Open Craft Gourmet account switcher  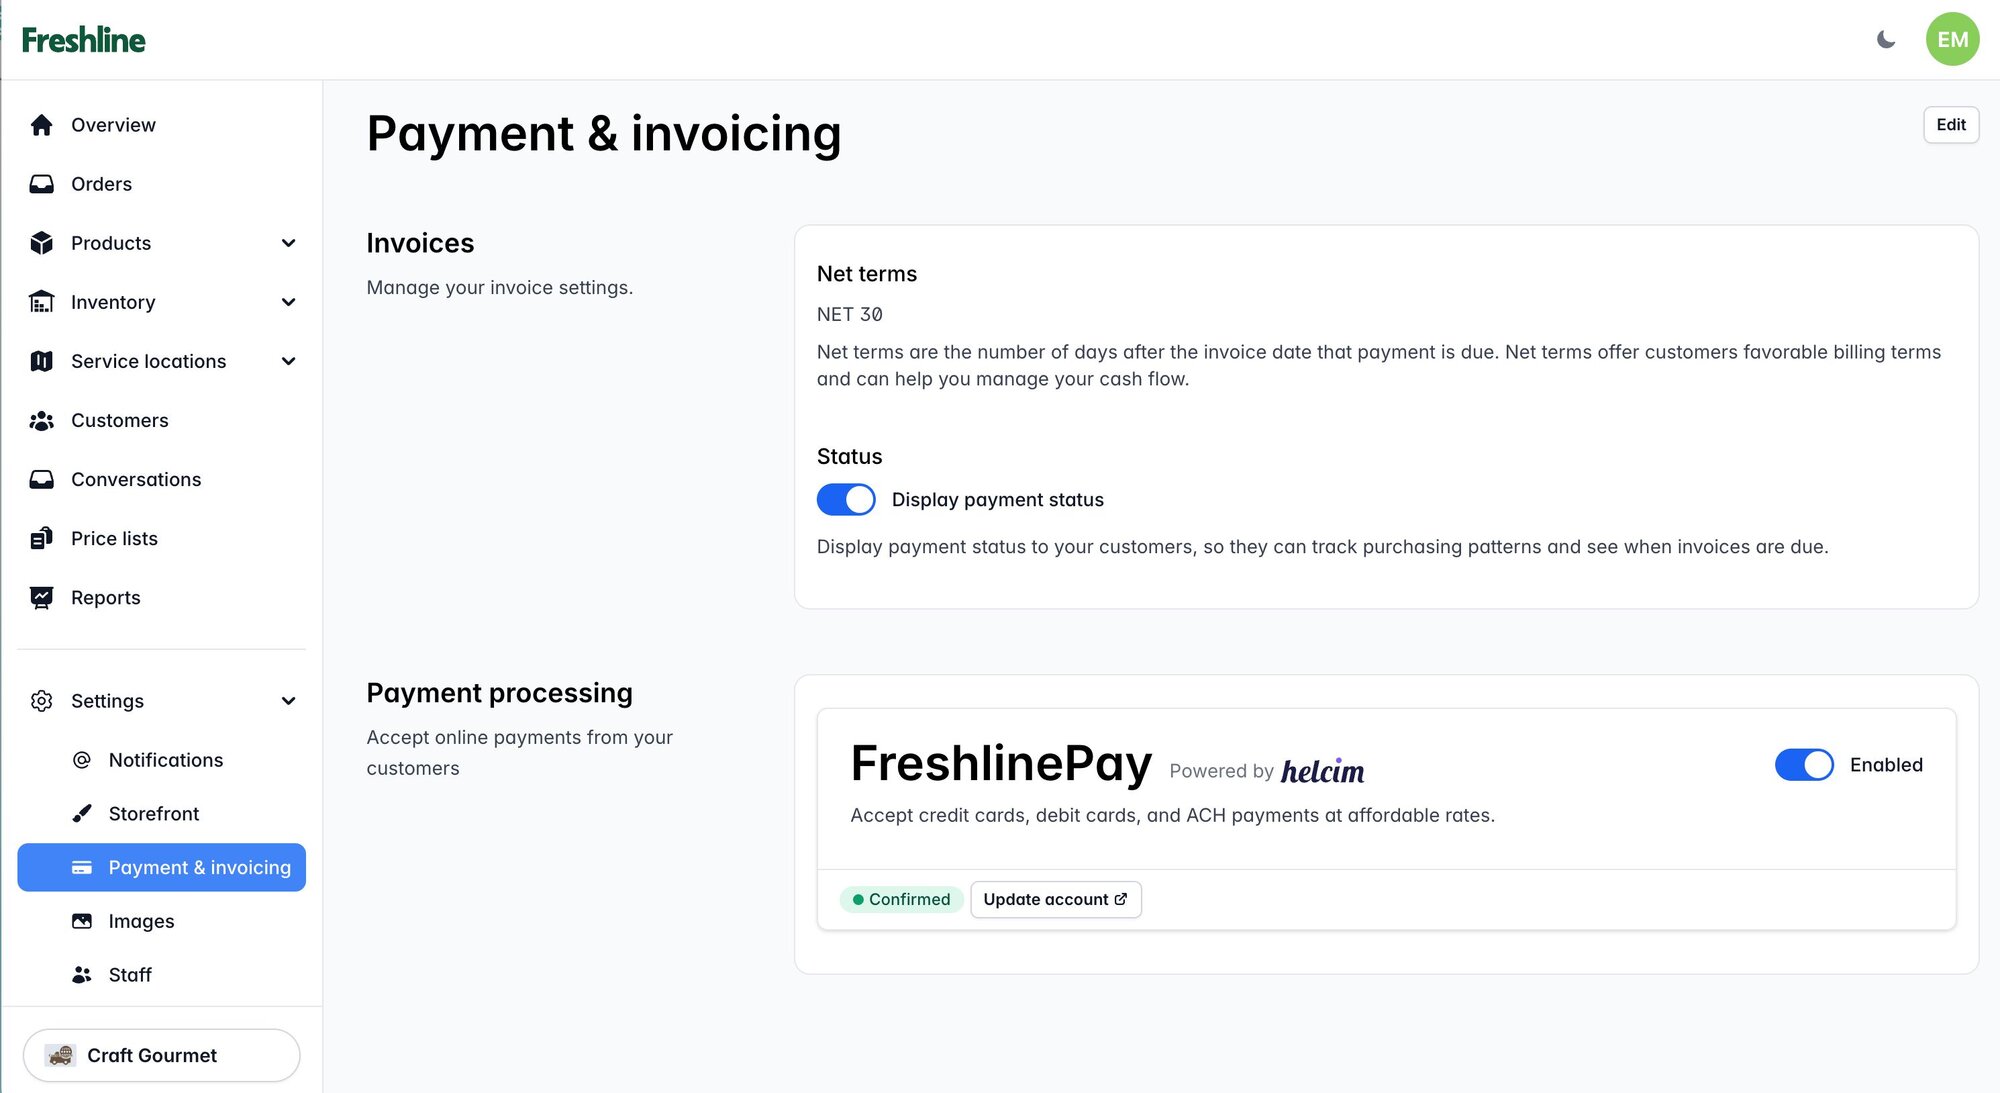[x=161, y=1055]
